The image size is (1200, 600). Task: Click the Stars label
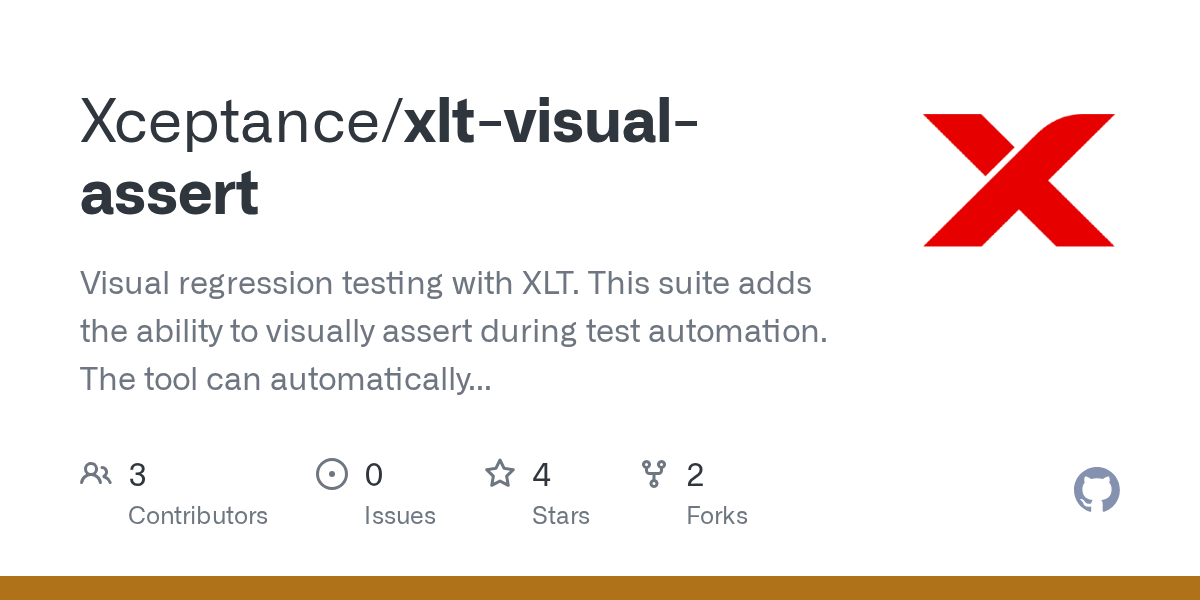click(561, 516)
